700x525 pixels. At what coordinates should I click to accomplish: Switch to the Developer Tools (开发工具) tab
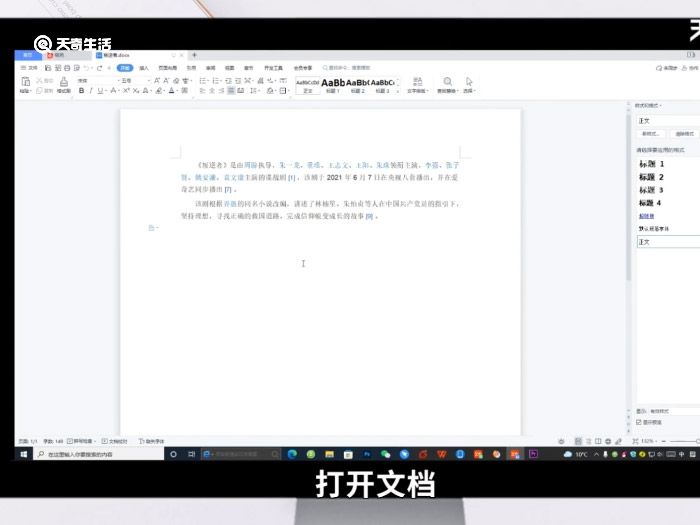click(273, 68)
